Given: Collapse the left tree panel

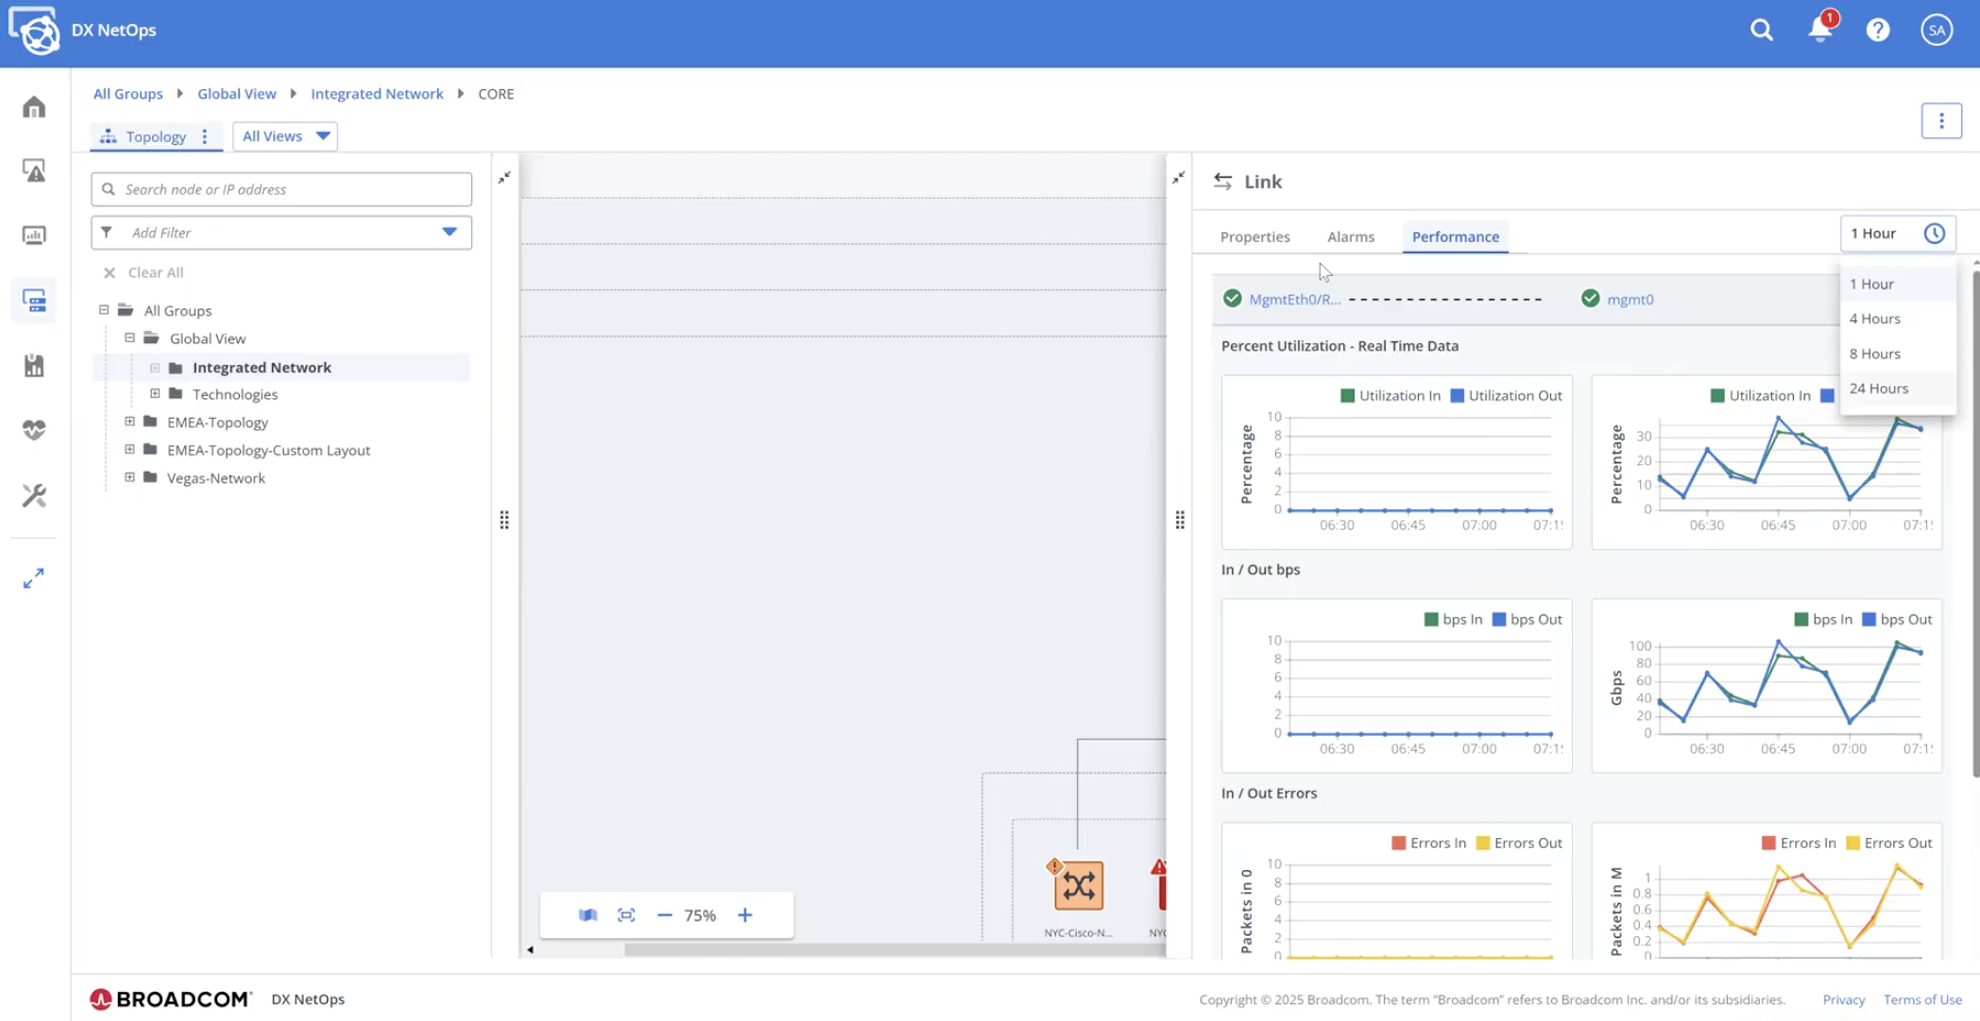Looking at the screenshot, I should [x=505, y=177].
